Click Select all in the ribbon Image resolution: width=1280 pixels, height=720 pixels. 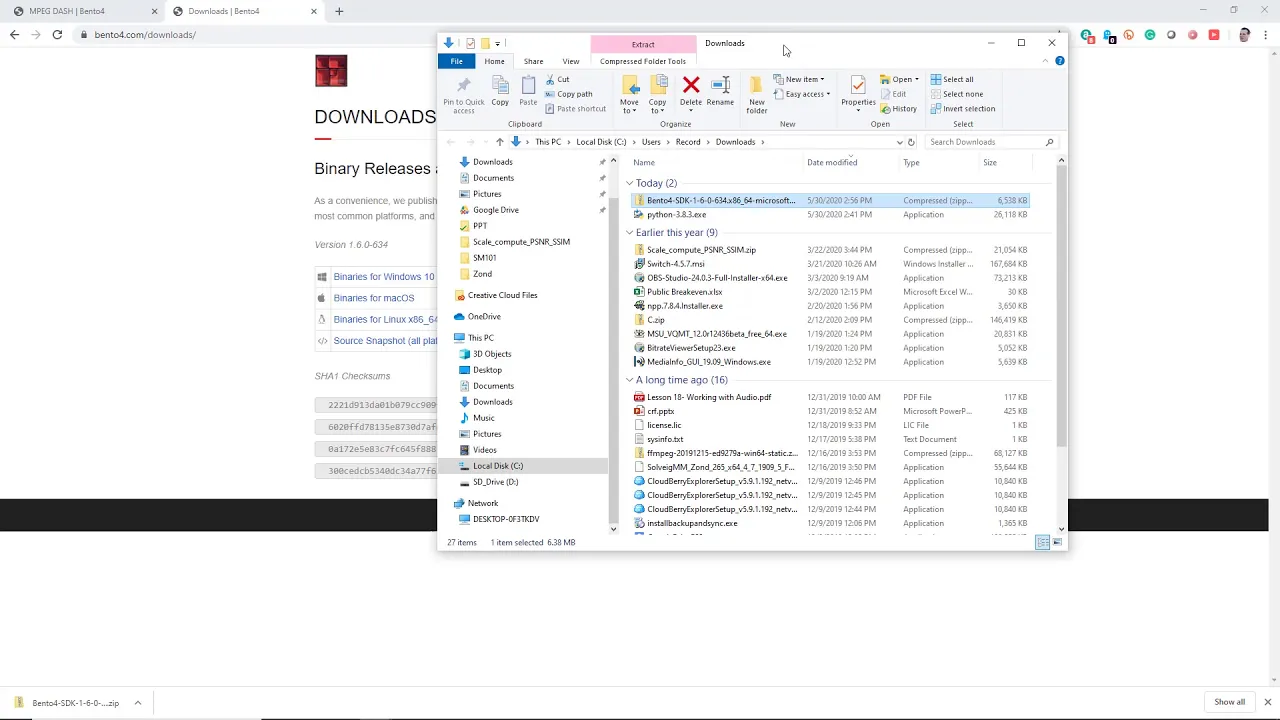point(952,79)
